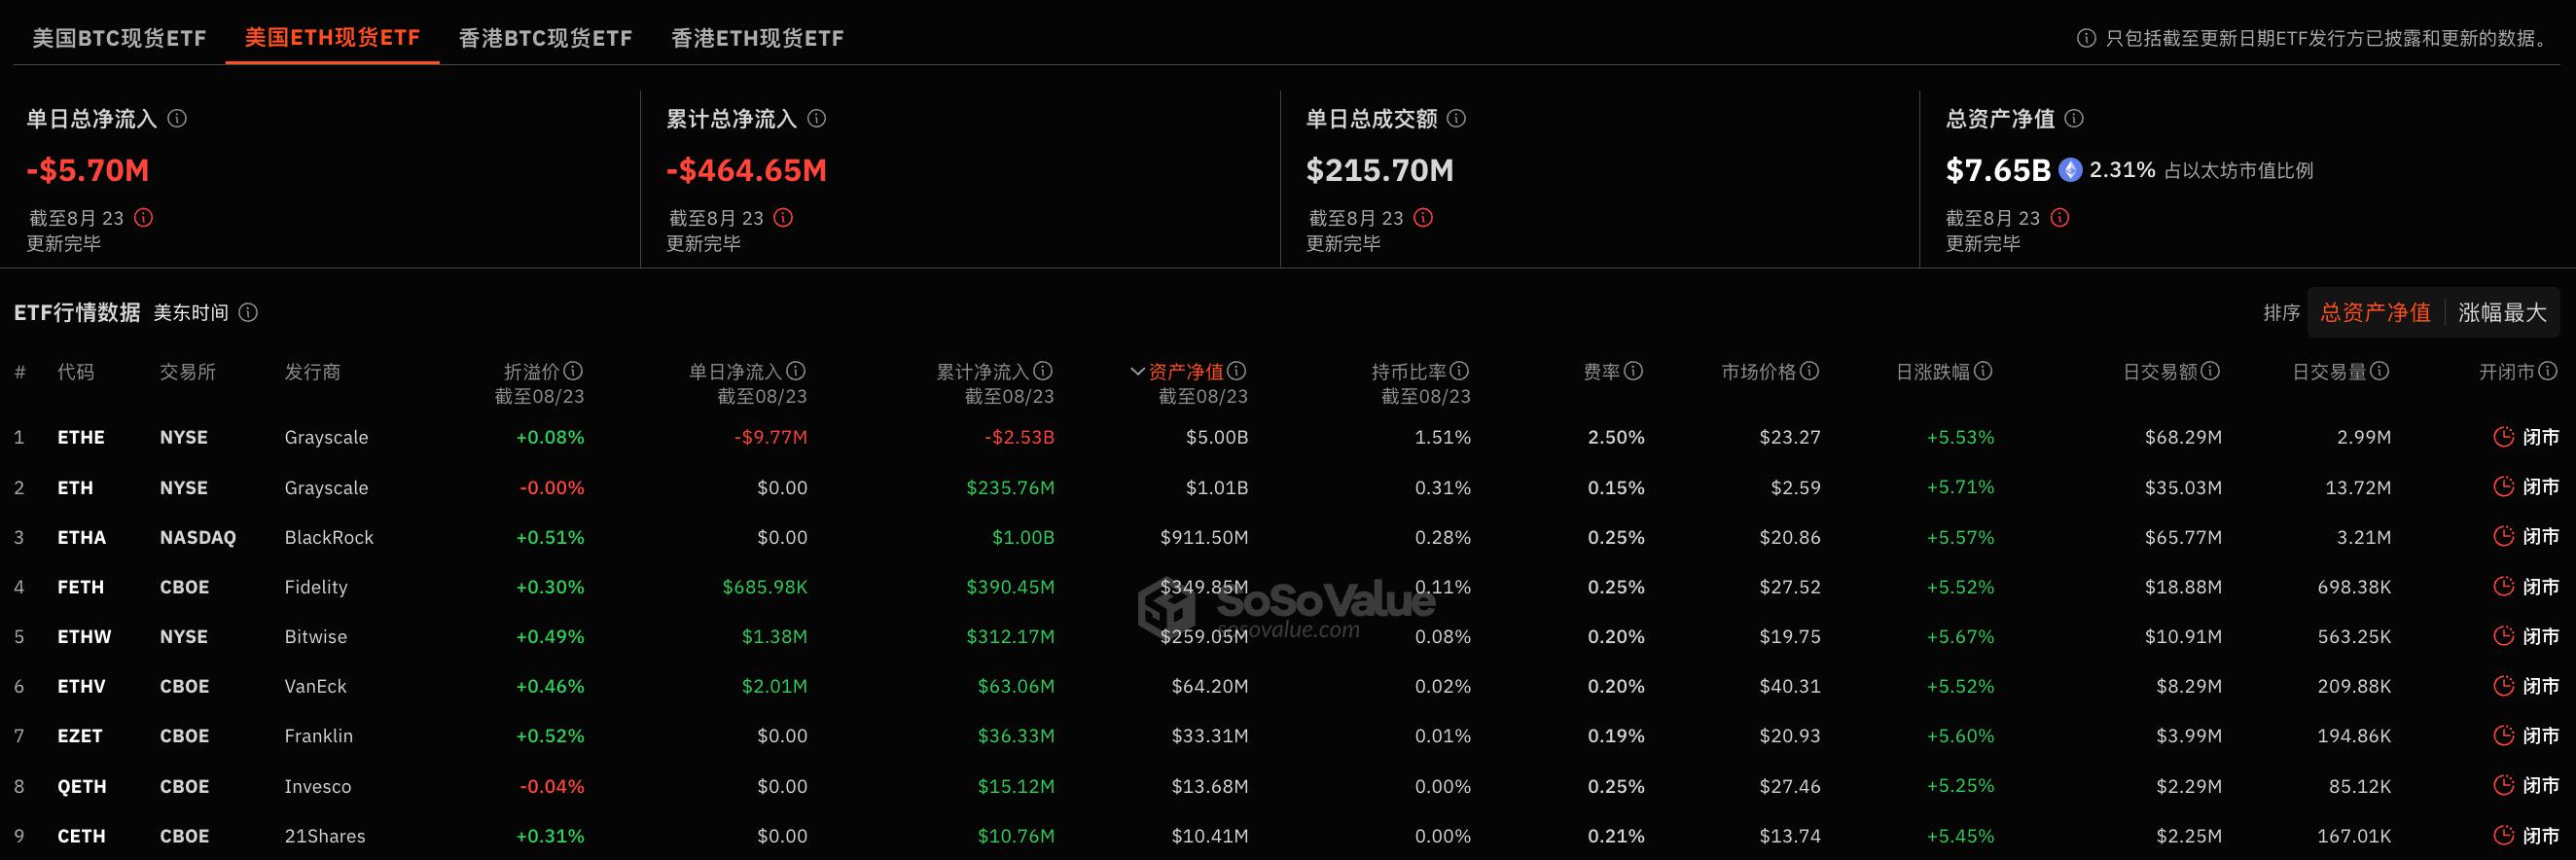Open info icon next to 总资产净值 heading
The width and height of the screenshot is (2576, 860).
pyautogui.click(x=2074, y=118)
